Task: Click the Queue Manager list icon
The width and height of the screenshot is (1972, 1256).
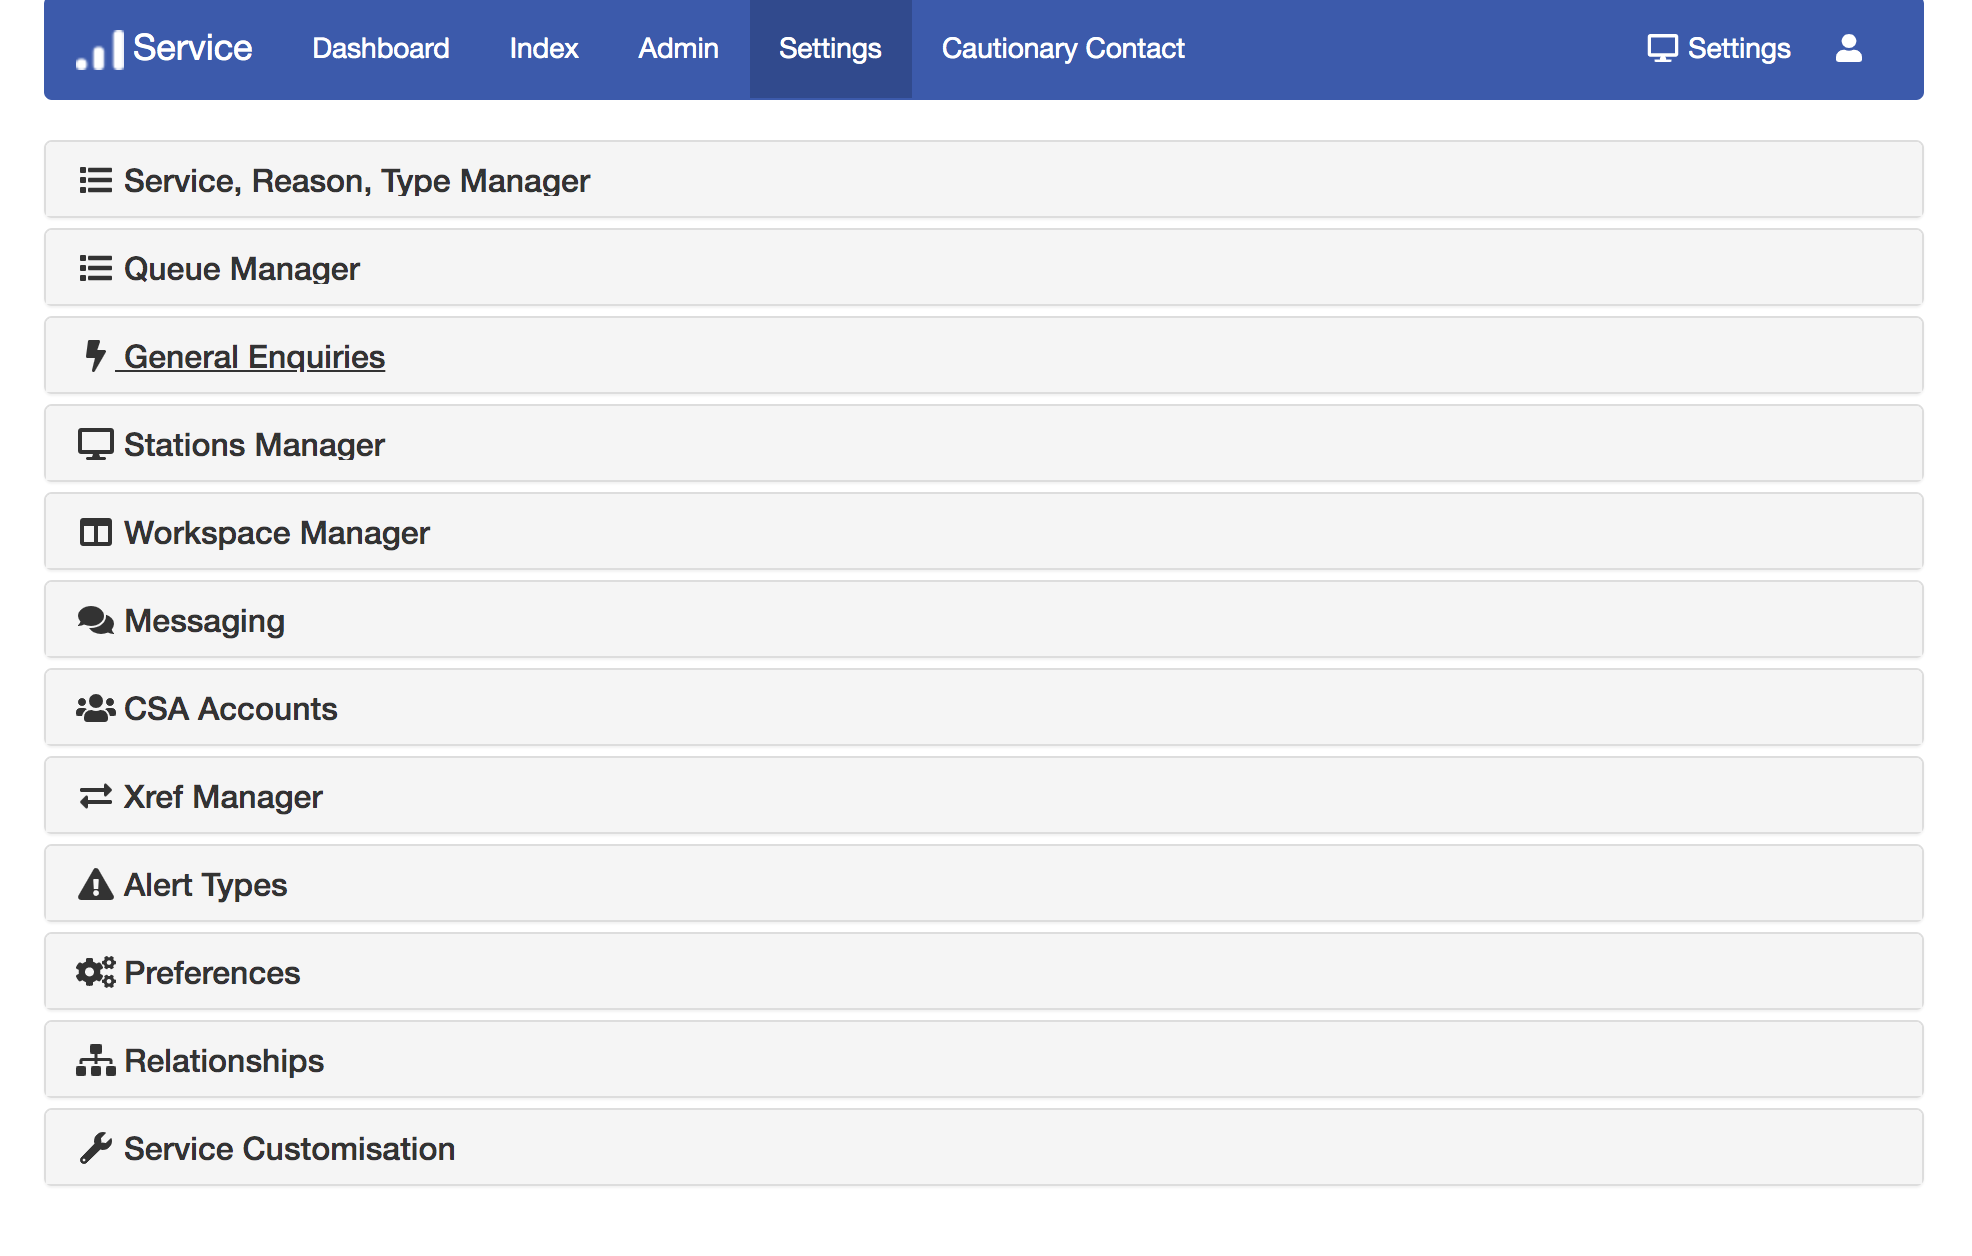Action: pos(95,267)
